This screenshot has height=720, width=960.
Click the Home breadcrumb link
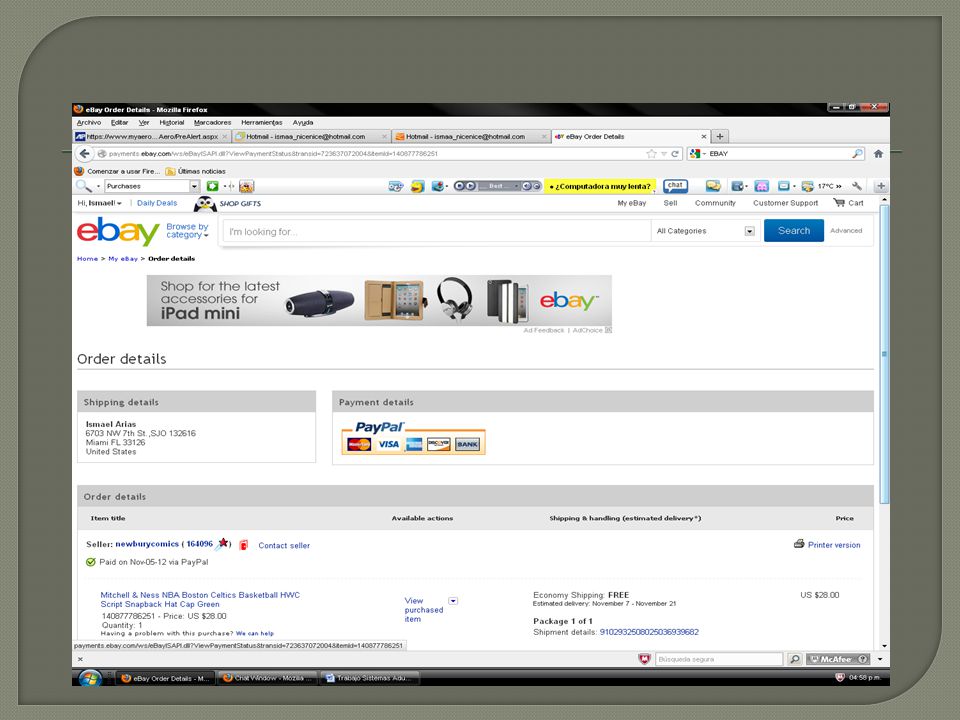point(87,258)
